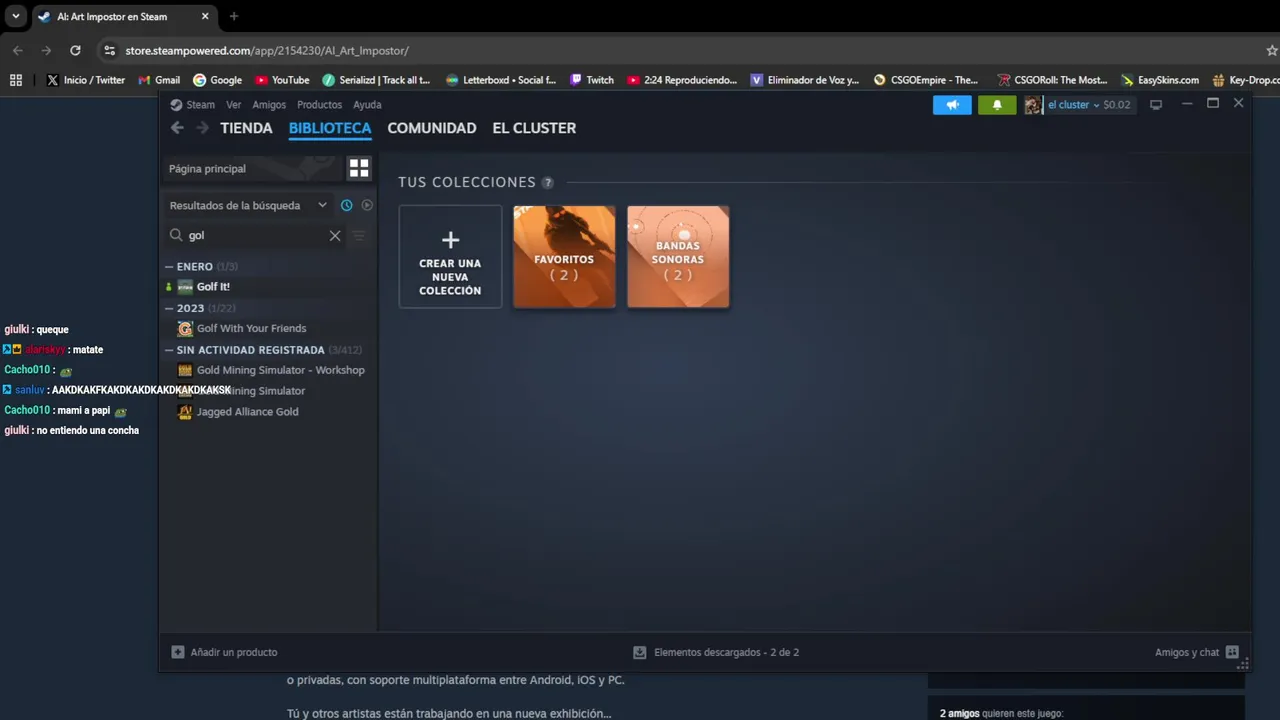Reload the Chrome page
The height and width of the screenshot is (720, 1280).
pos(75,50)
